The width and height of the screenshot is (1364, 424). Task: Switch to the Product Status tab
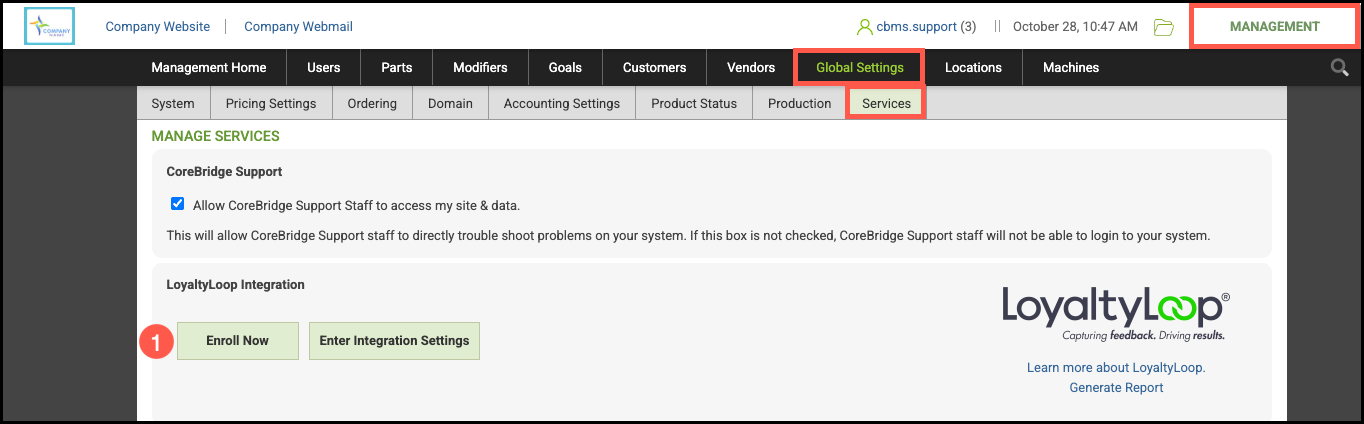pyautogui.click(x=694, y=103)
